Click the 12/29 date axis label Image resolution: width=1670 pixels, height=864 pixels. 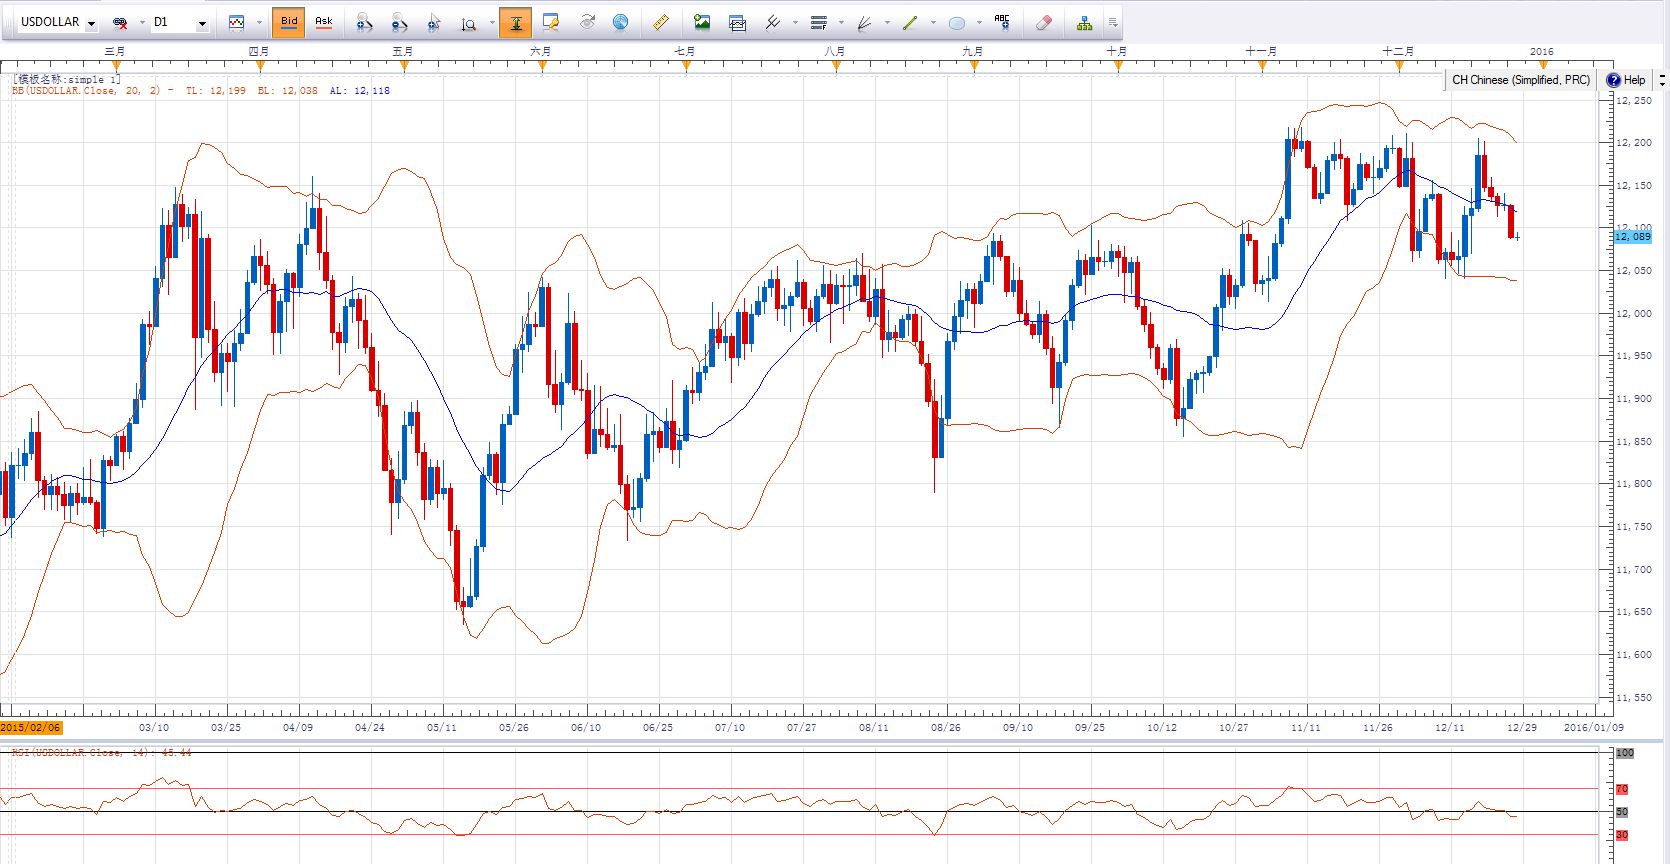pos(1522,727)
